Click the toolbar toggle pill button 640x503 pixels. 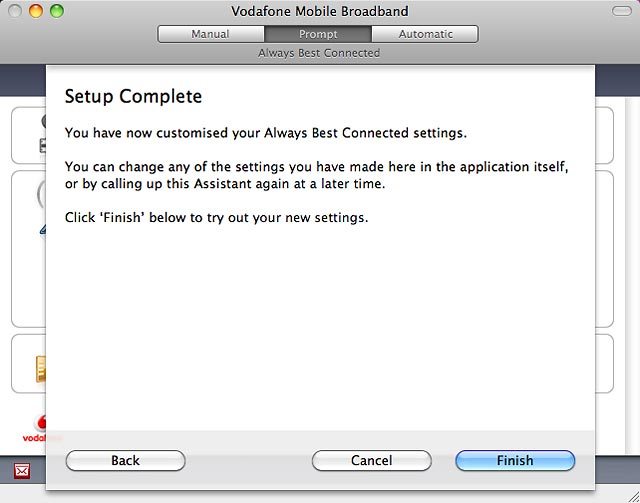(x=622, y=11)
